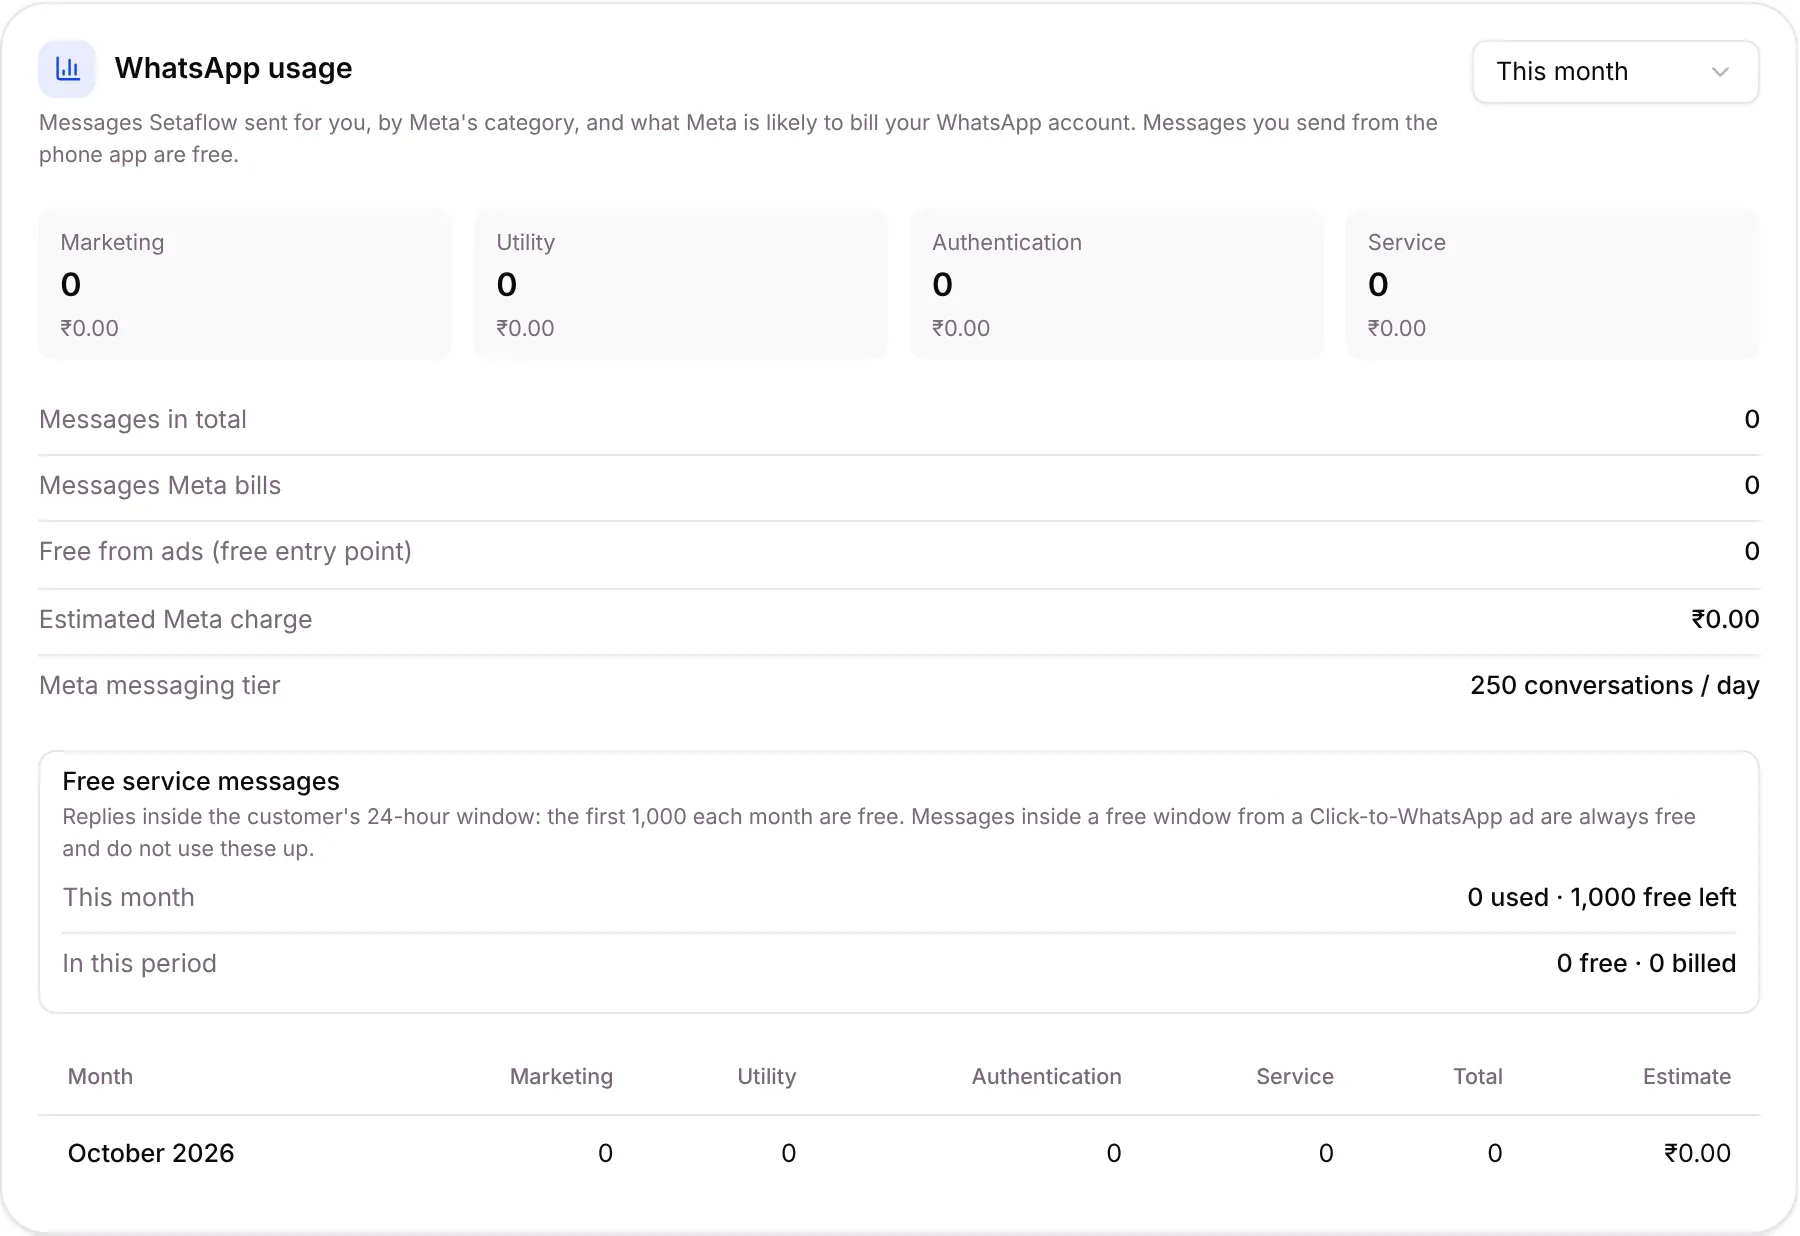Click the WhatsApp usage heading
Screen dimensions: 1800x1236
click(234, 68)
